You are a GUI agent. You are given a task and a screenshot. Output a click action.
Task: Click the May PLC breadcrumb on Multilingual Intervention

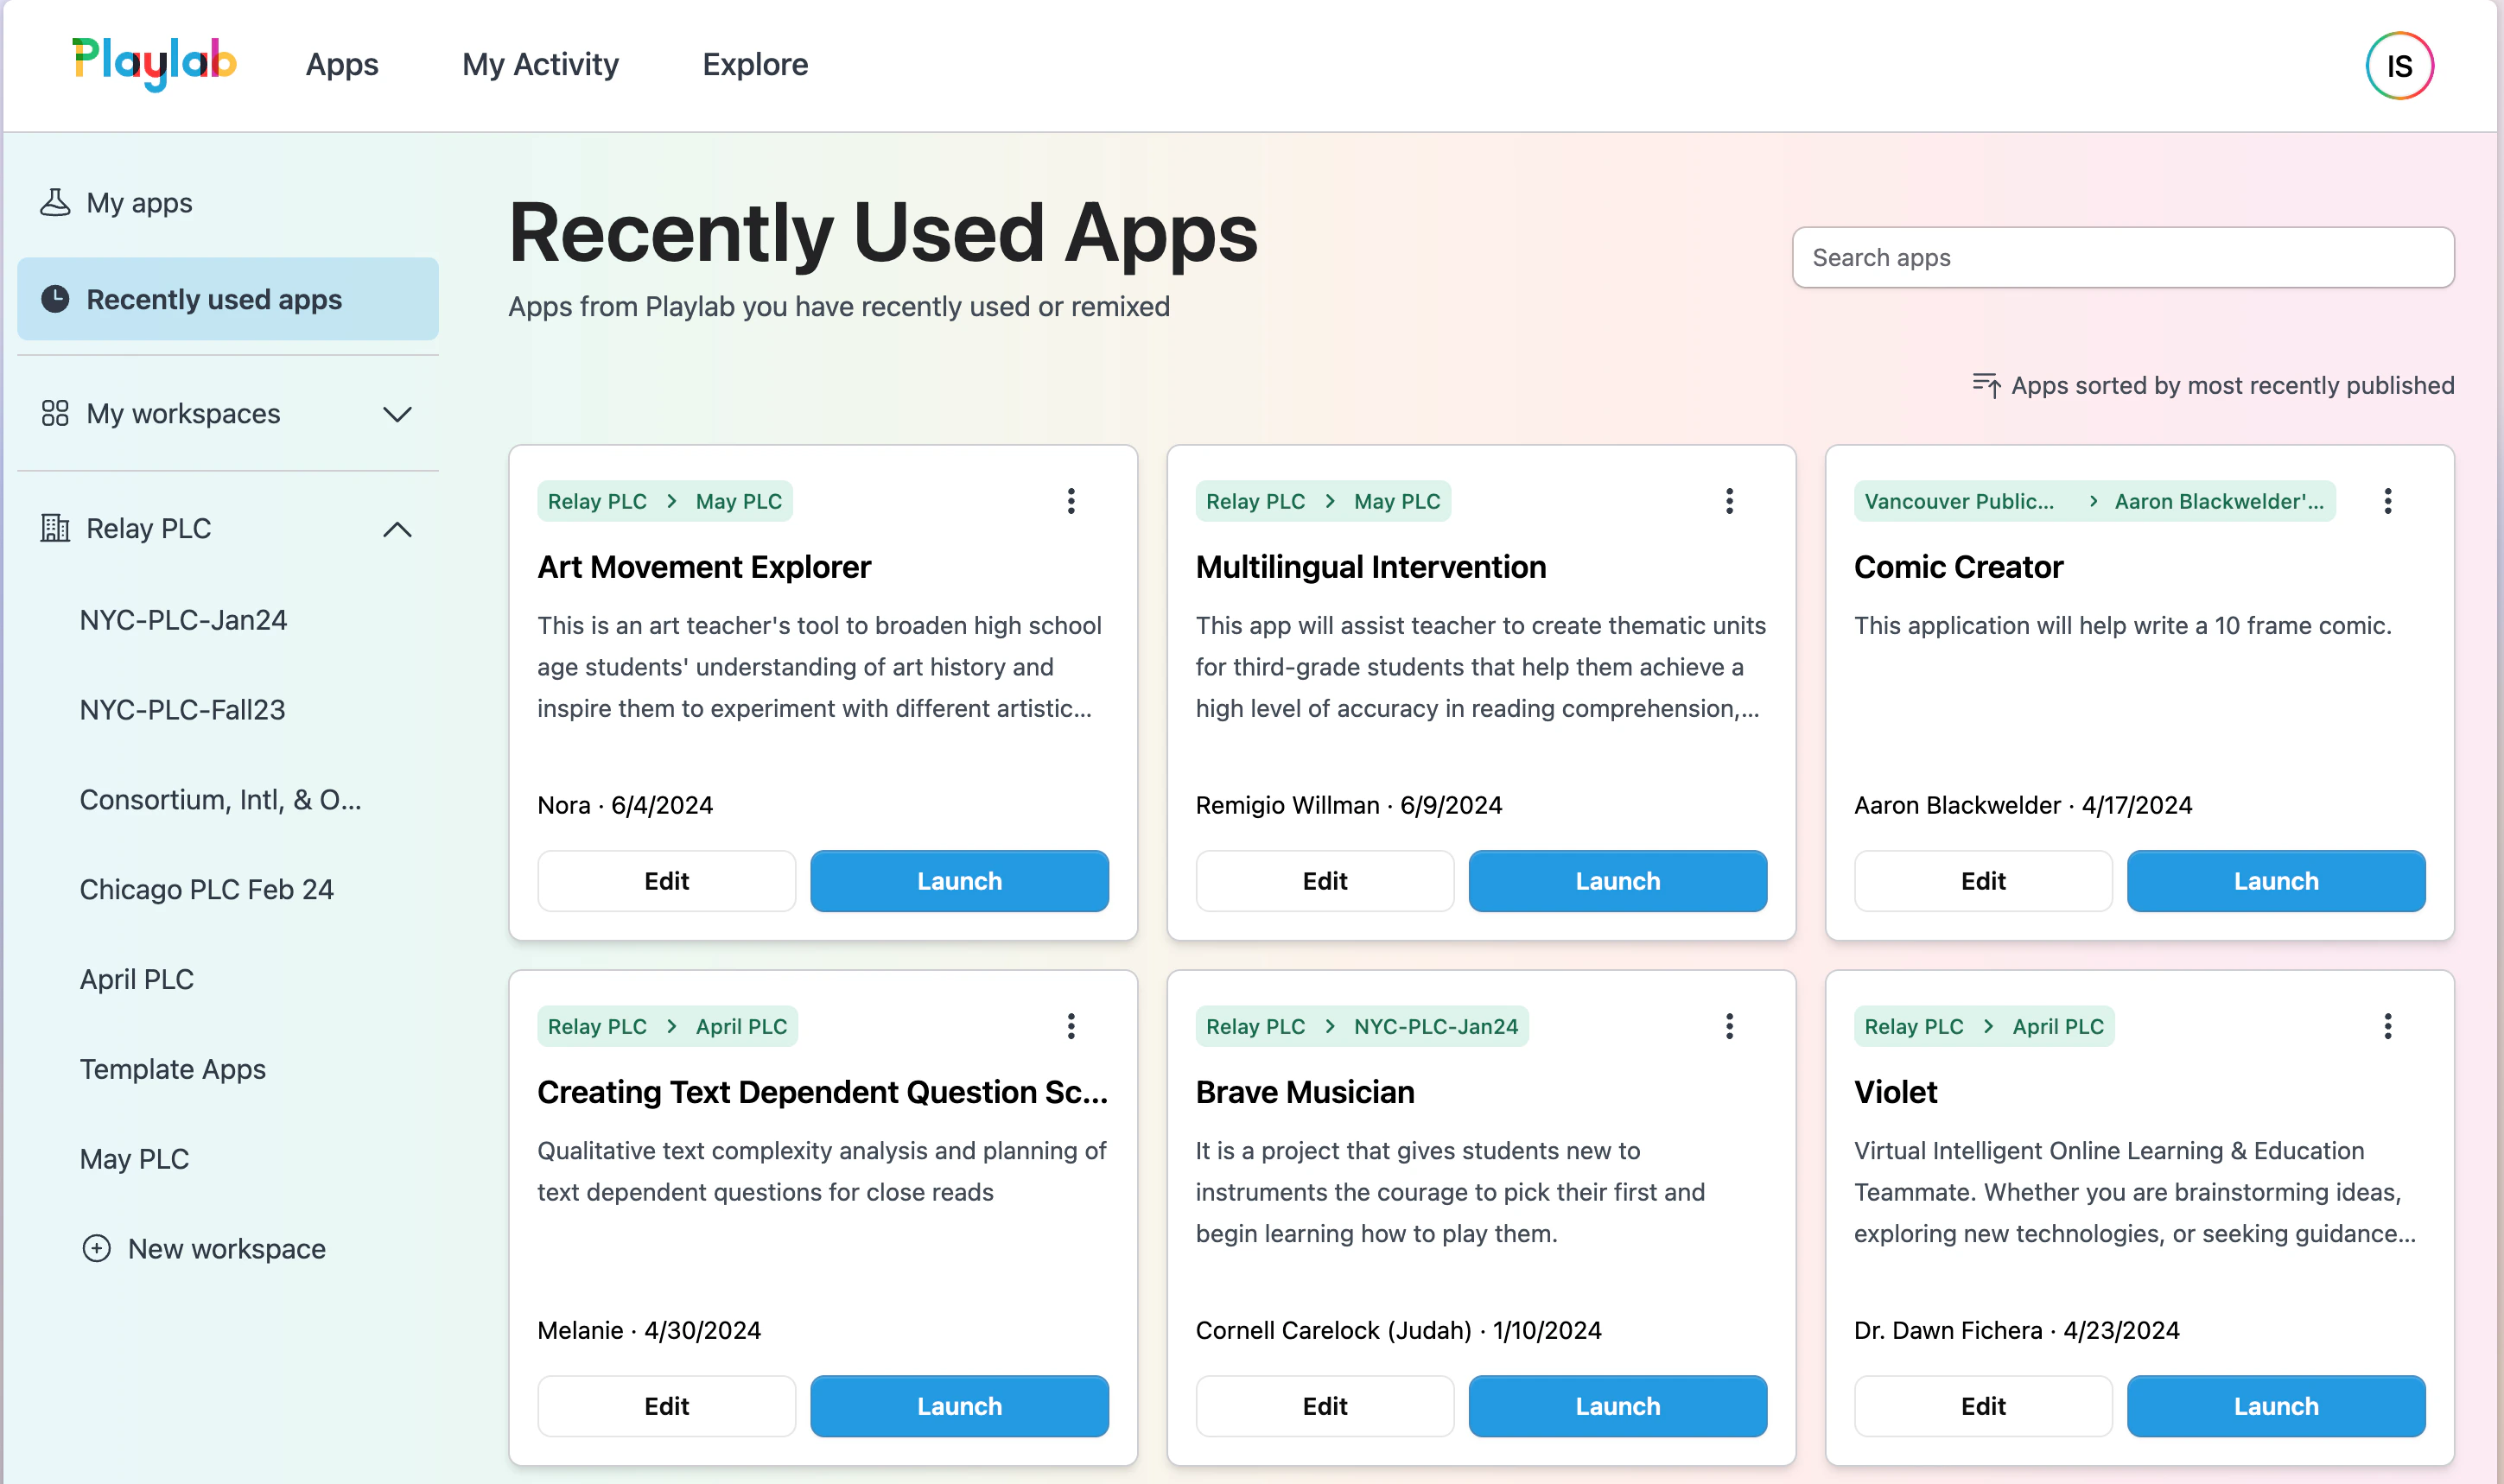(x=1396, y=501)
